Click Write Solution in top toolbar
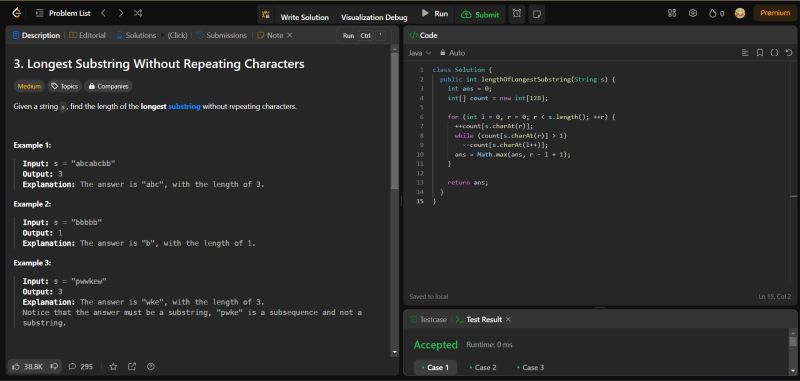 tap(305, 17)
